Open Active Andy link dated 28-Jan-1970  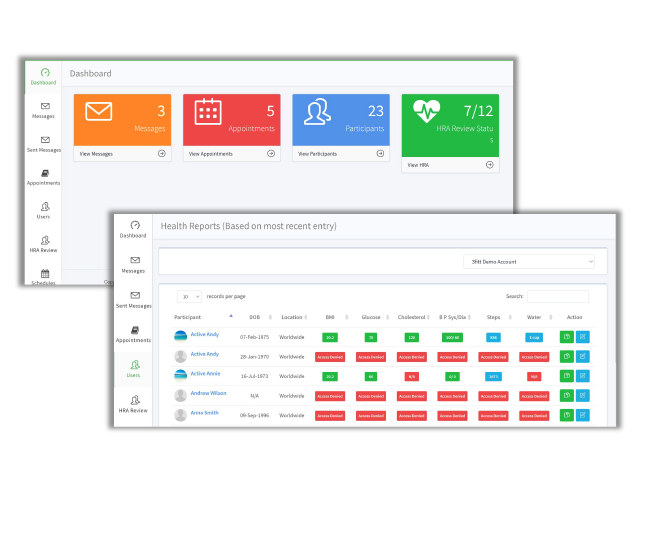click(204, 354)
